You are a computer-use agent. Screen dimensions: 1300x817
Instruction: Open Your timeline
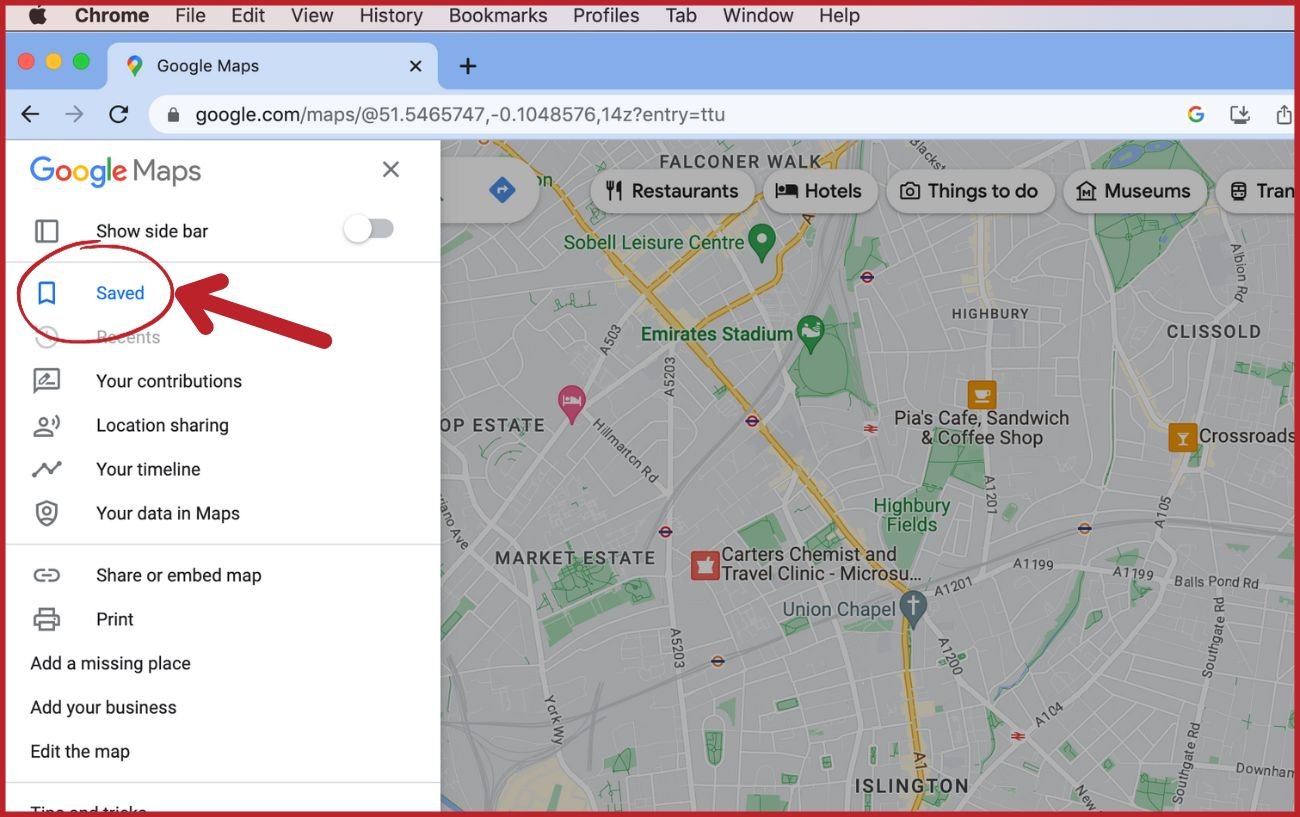148,469
